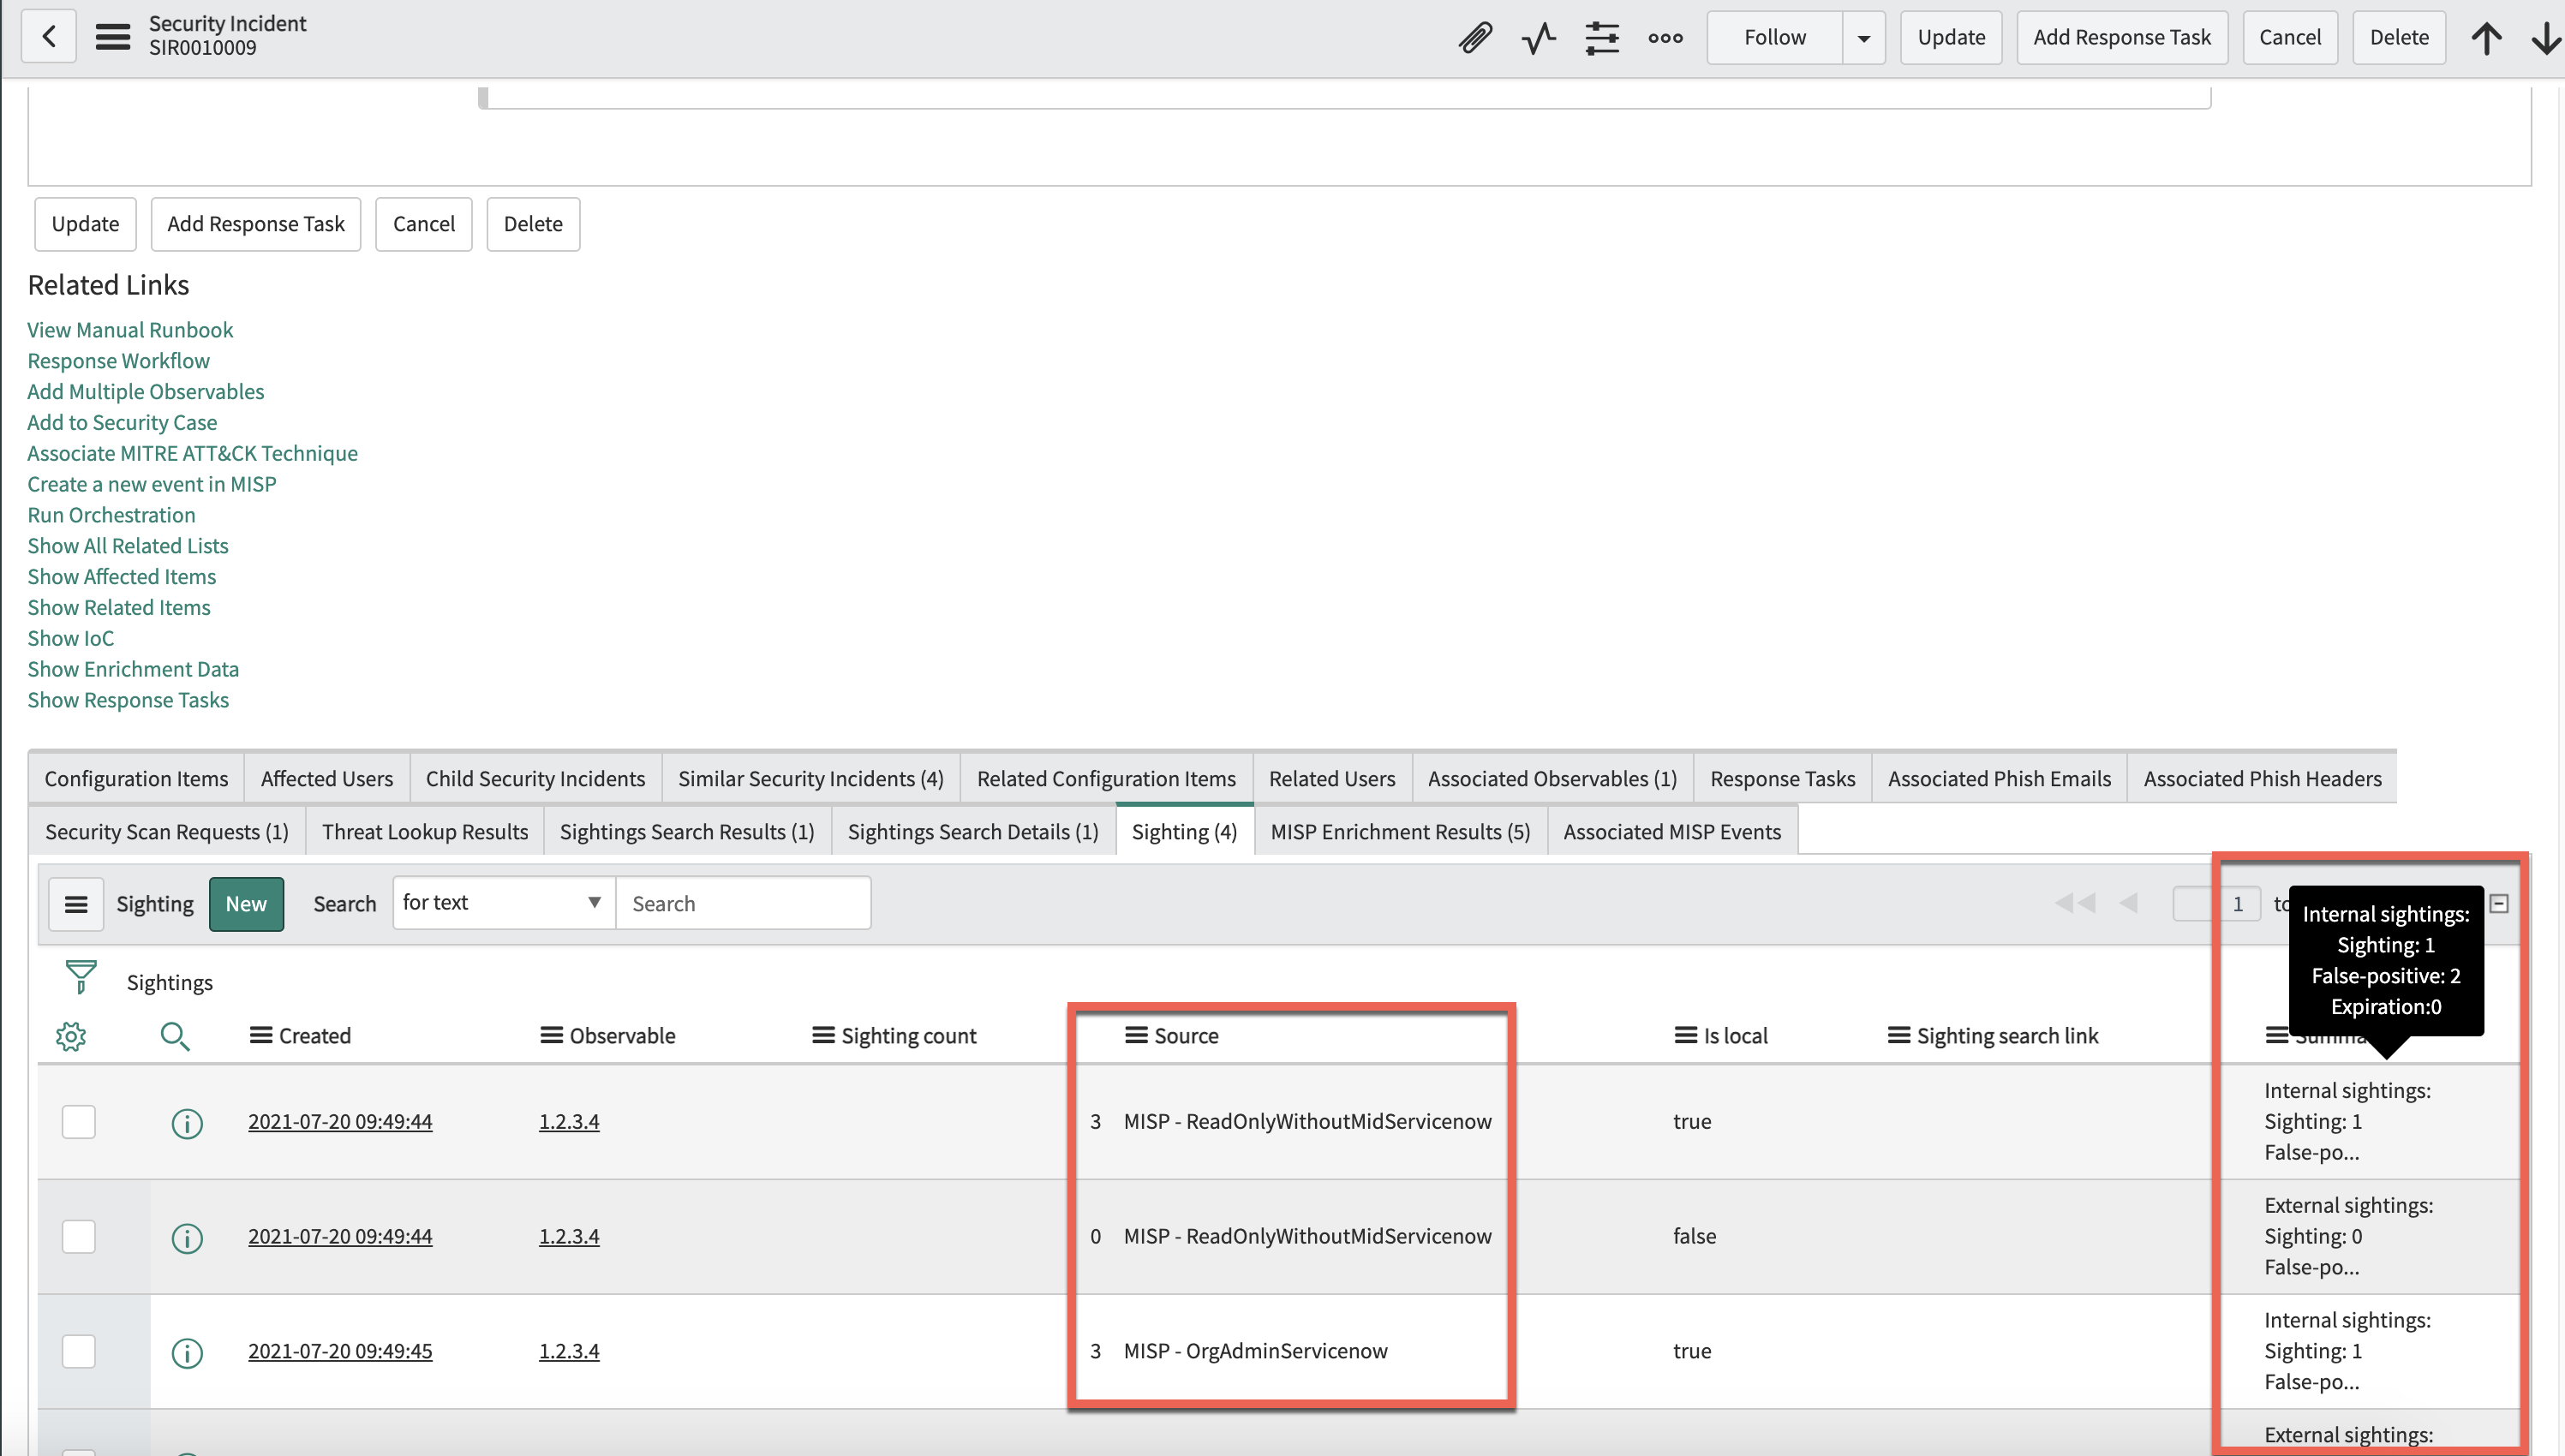The width and height of the screenshot is (2565, 1456).
Task: Go to previous record up arrow
Action: point(2486,38)
